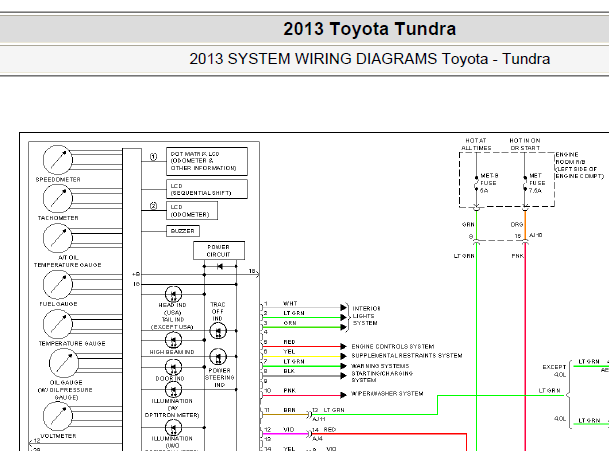Click the GRN wire label below MET-B fuse
Image resolution: width=609 pixels, height=451 pixels.
click(x=468, y=225)
